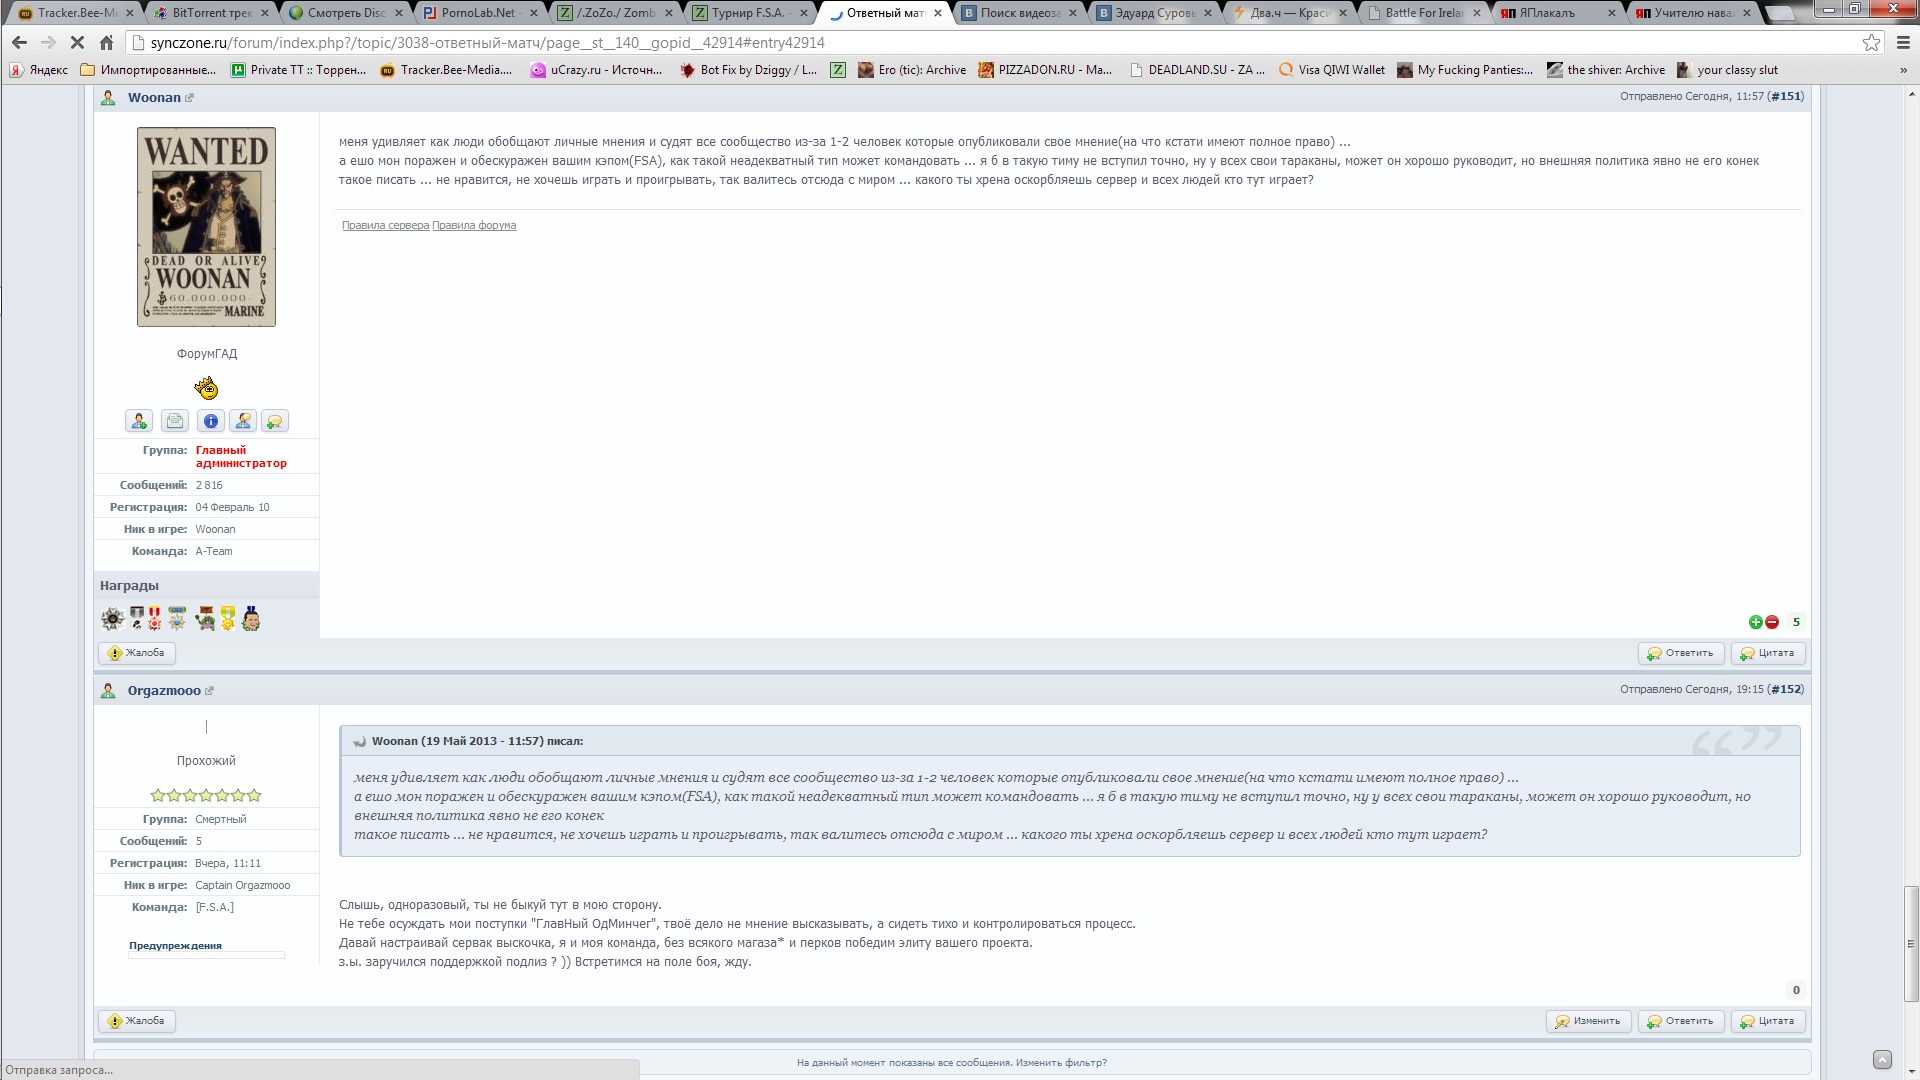Screen dimensions: 1920x1080
Task: Open Woonan's profile info icon
Action: (x=211, y=421)
